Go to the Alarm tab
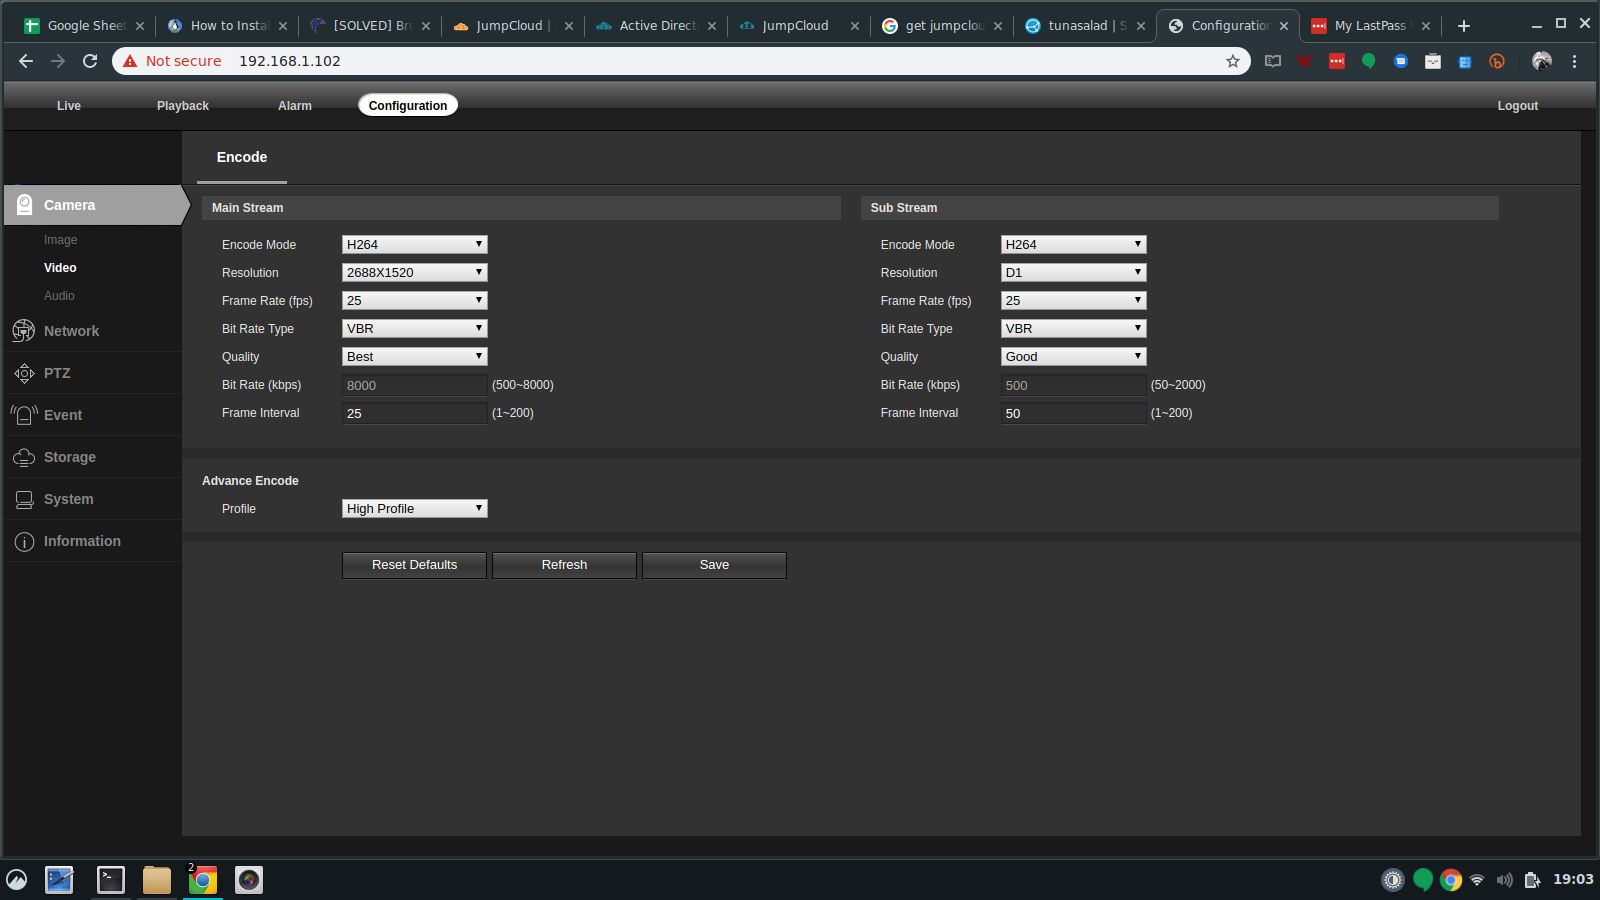 coord(295,106)
